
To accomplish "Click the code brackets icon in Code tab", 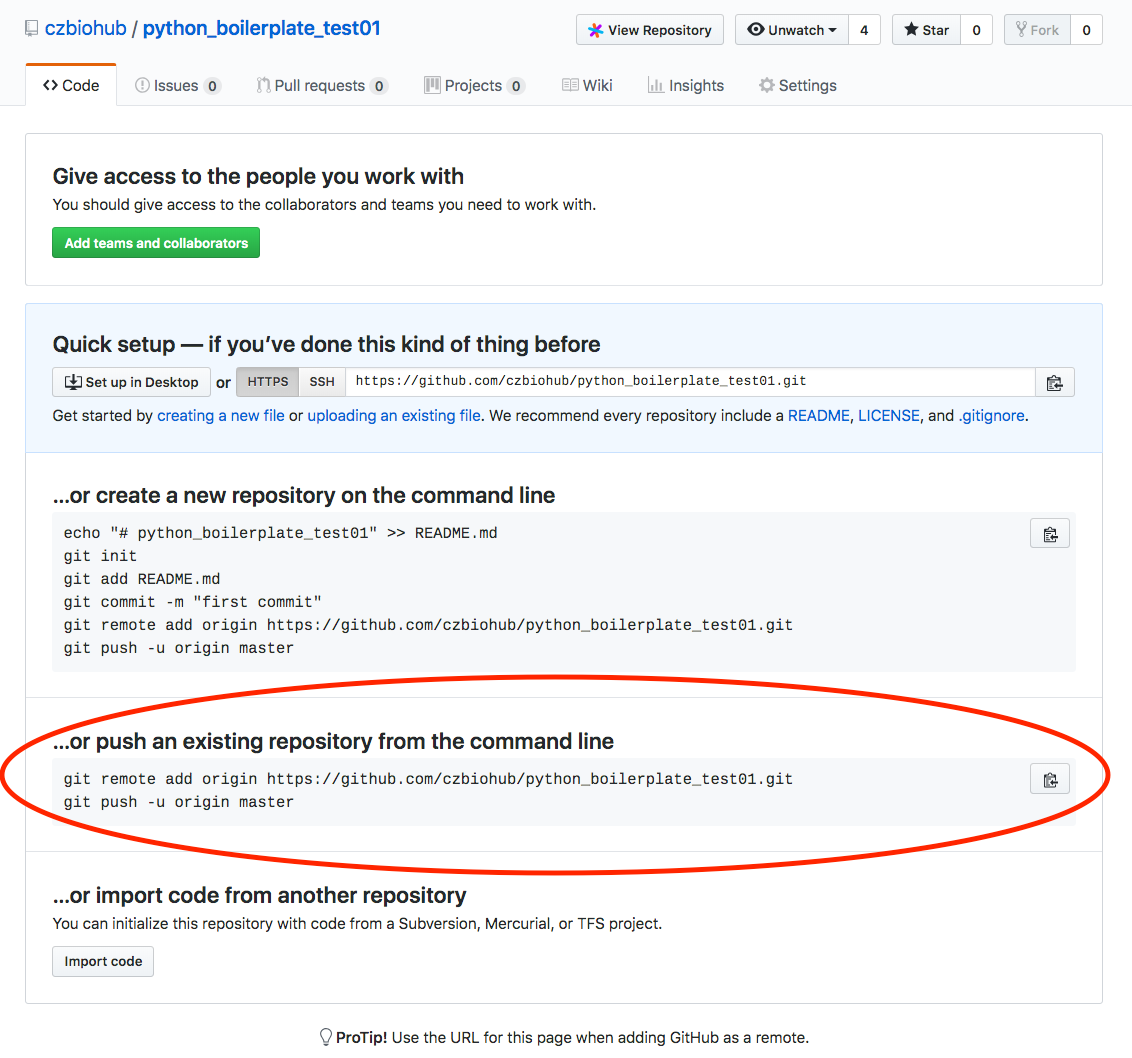I will 50,85.
